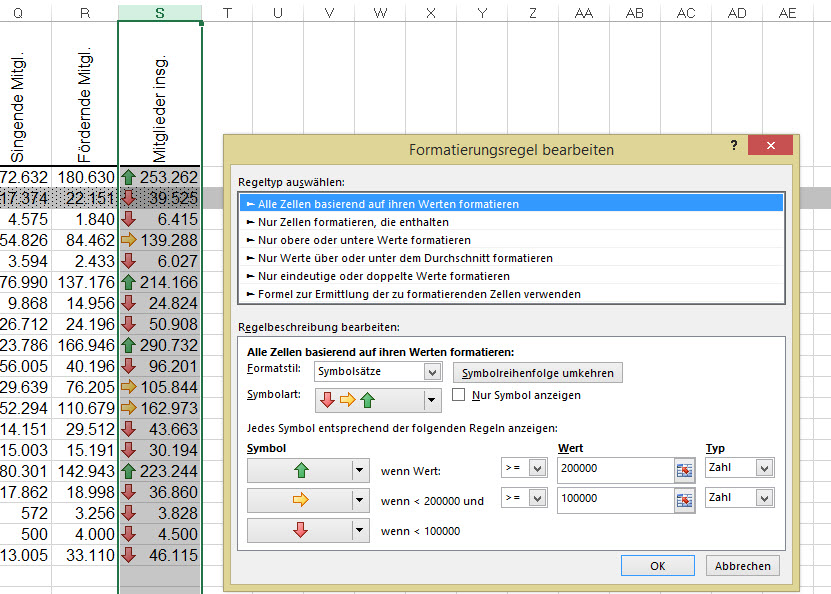Enable 'Nur Symbol anzeigen' checkbox
Viewport: 831px width, 594px height.
point(459,395)
